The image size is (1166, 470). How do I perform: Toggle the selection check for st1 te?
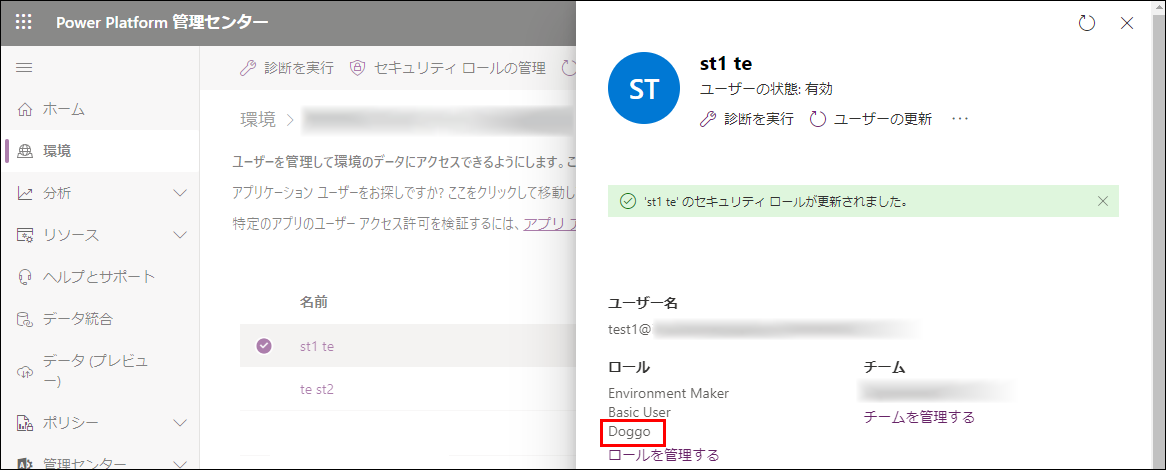click(x=264, y=346)
